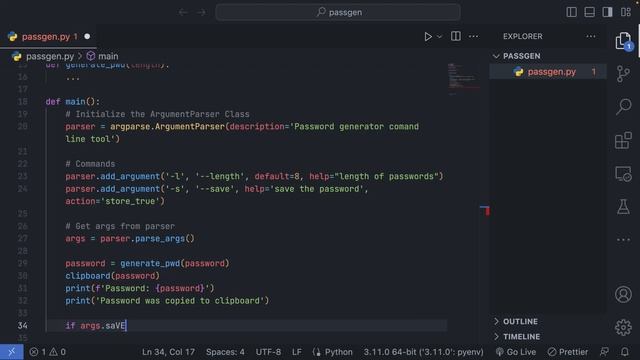
Task: Click Ln 34, Col 17 cursor position
Action: click(168, 352)
